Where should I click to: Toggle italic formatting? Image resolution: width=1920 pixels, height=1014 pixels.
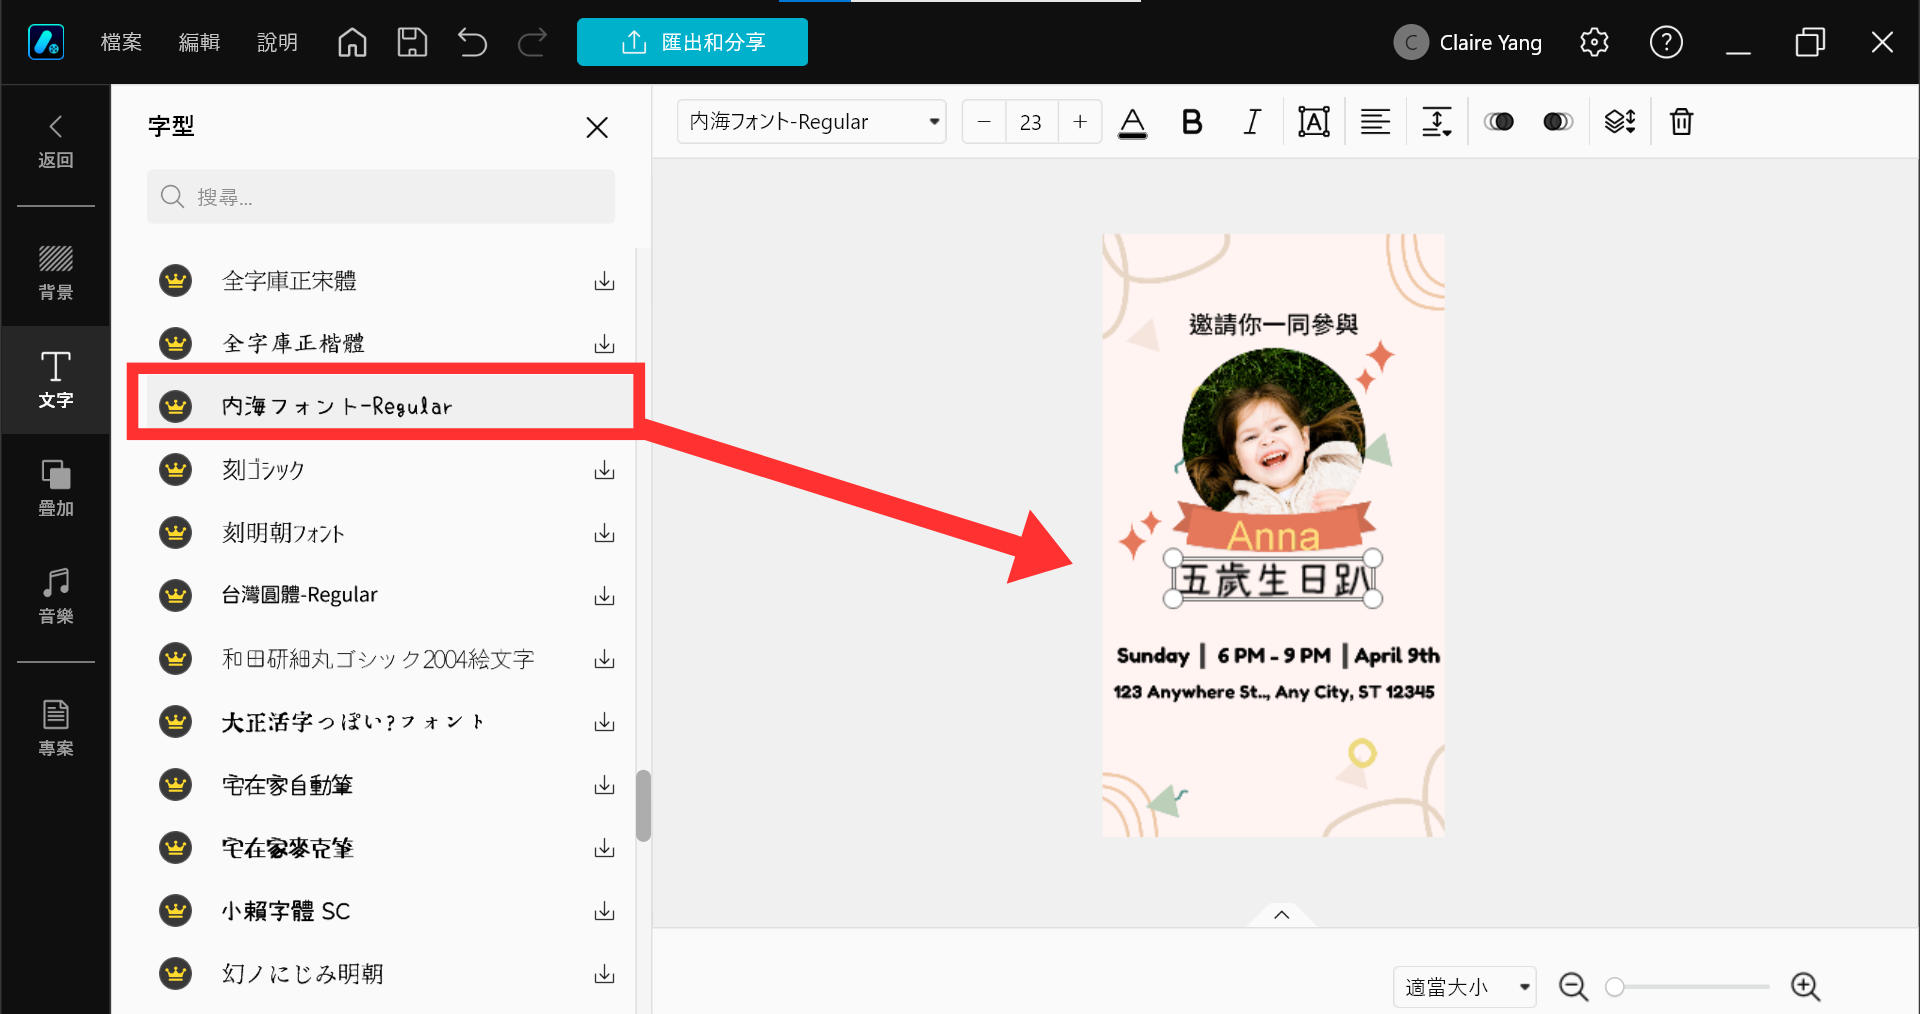pos(1252,122)
